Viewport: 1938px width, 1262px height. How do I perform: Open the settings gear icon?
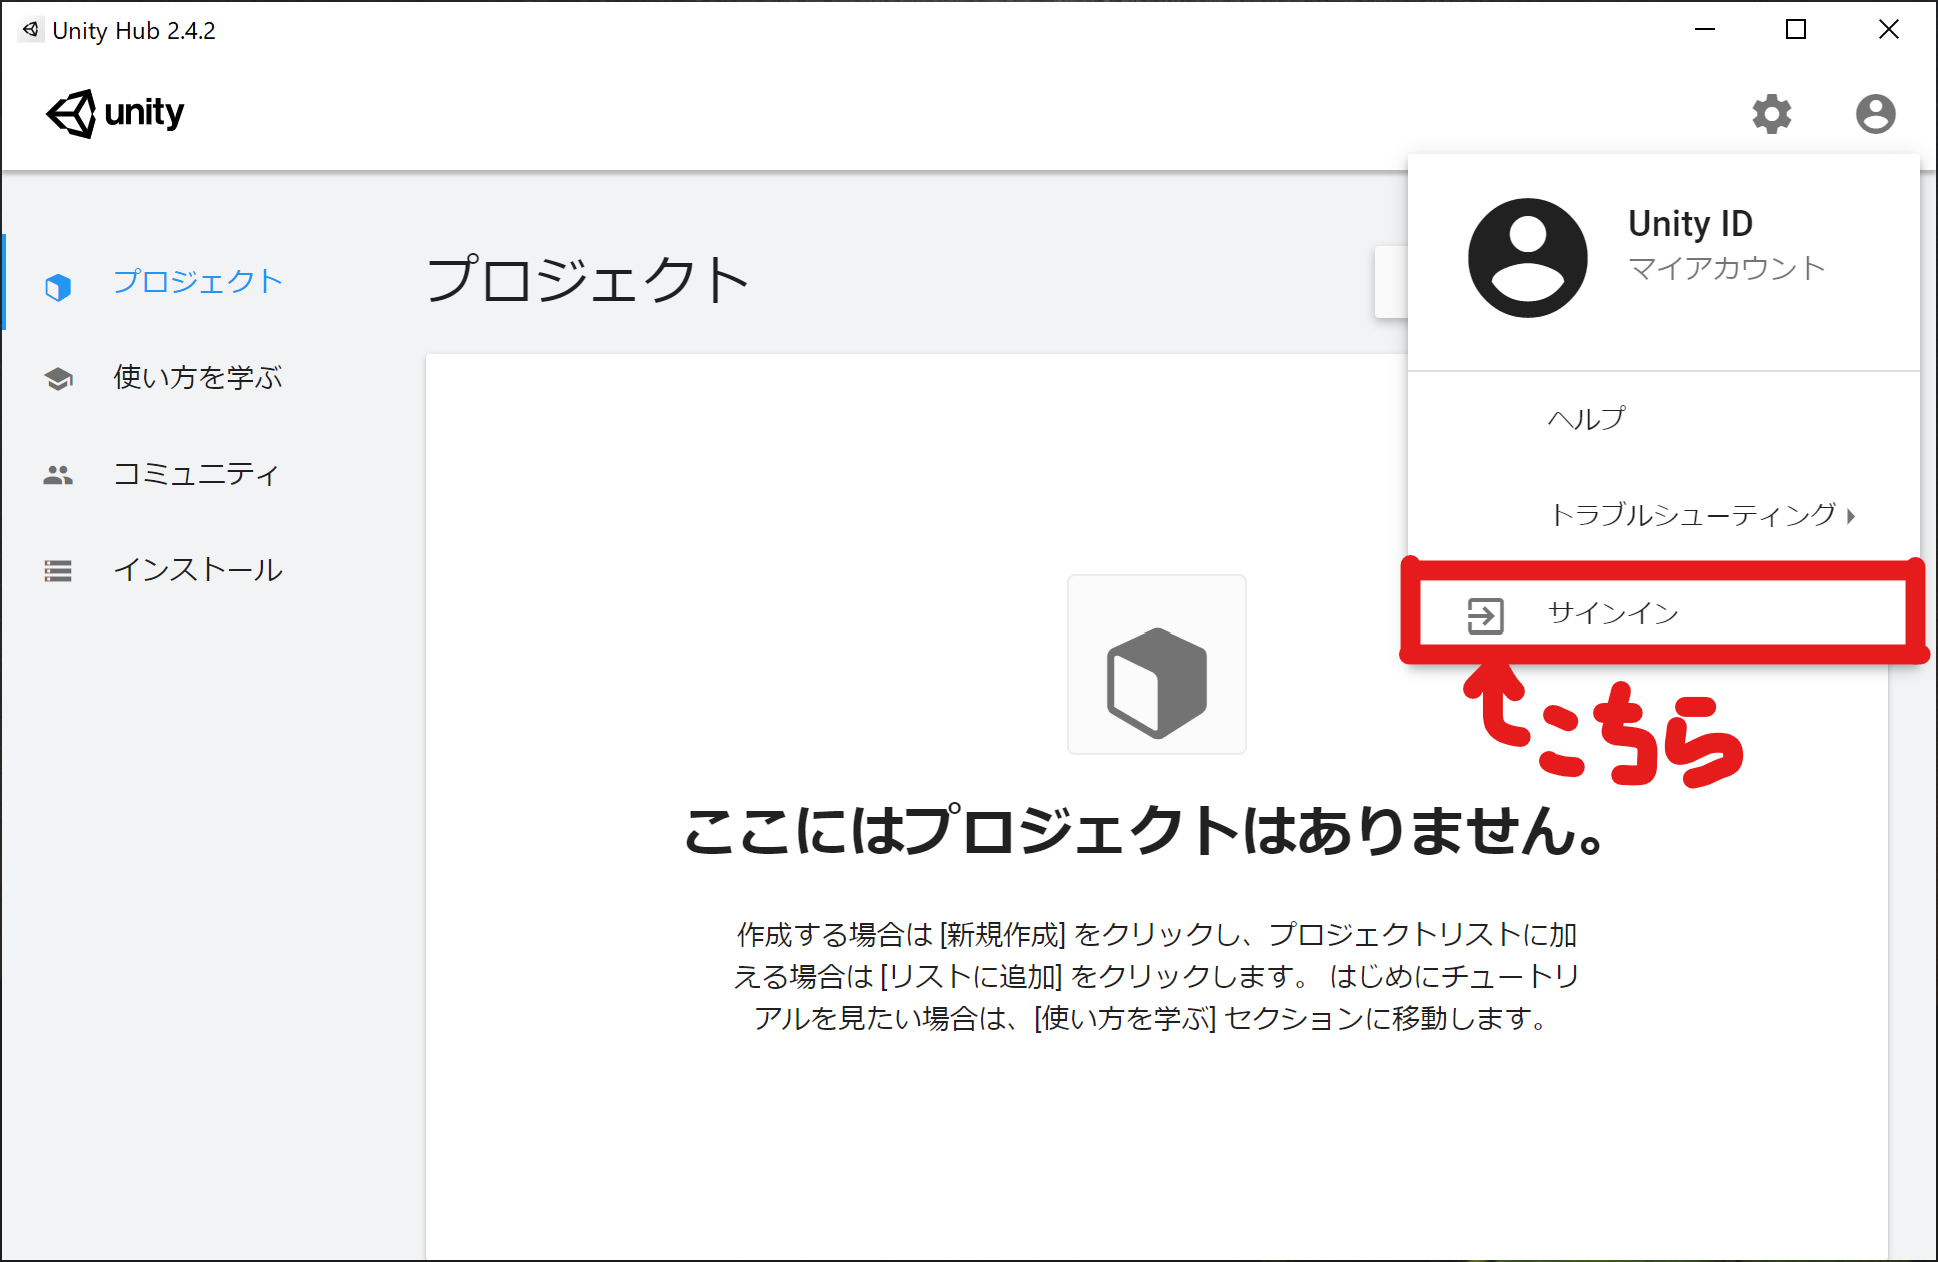click(x=1773, y=113)
